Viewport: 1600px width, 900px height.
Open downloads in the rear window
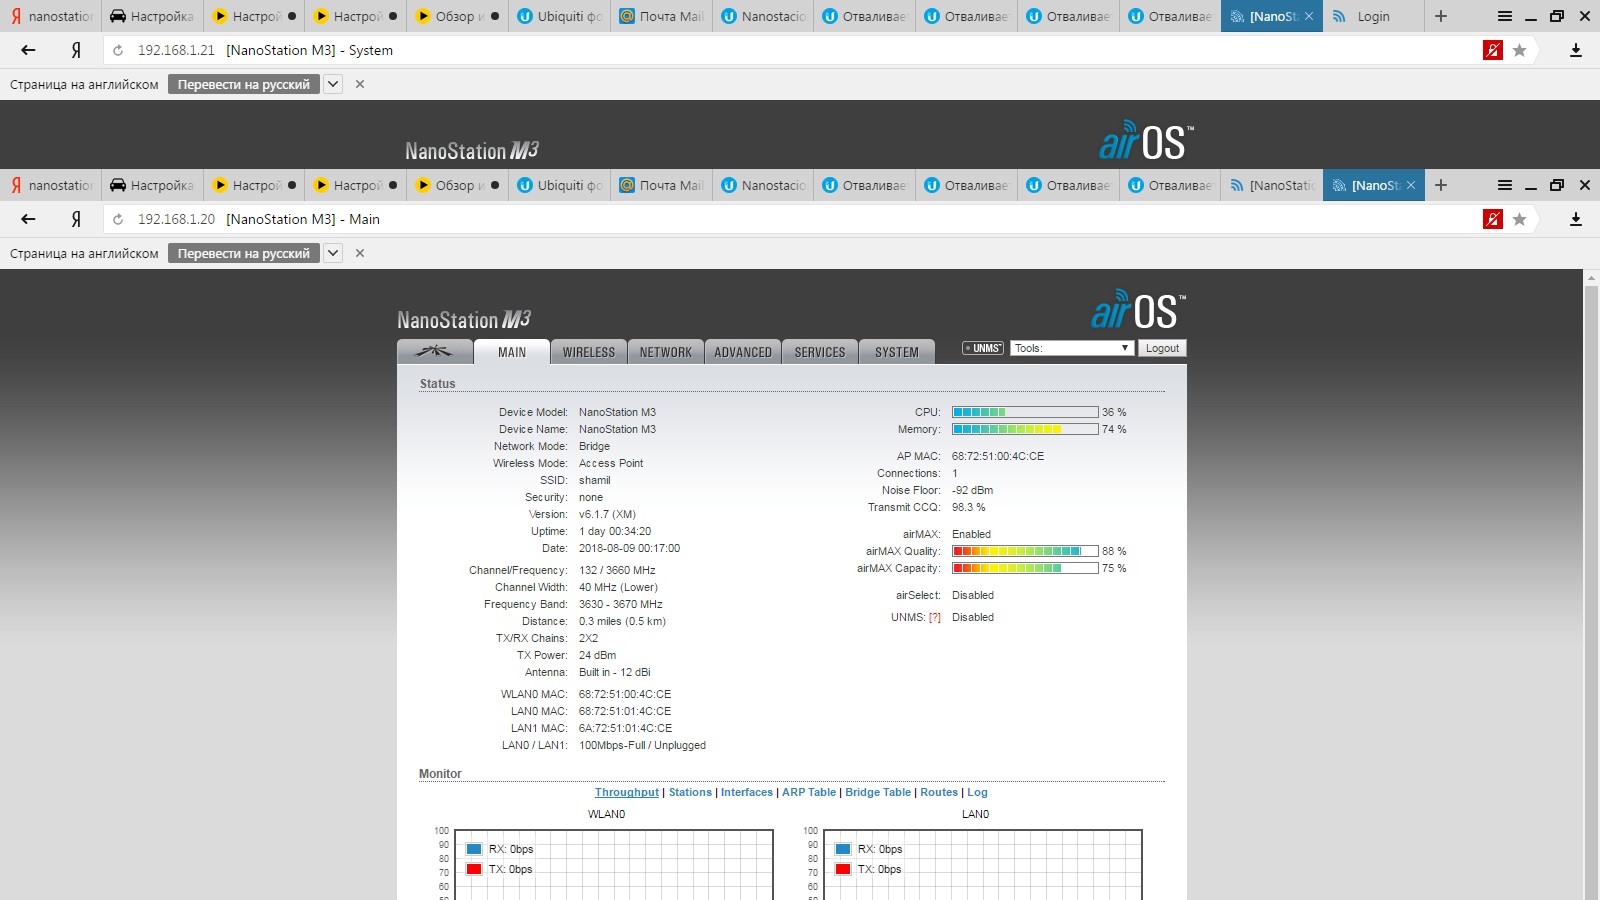pyautogui.click(x=1576, y=50)
